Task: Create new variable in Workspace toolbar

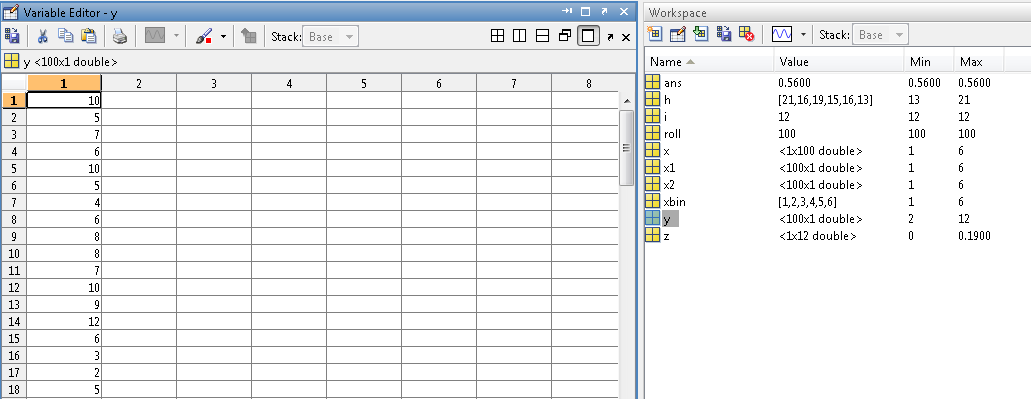Action: [x=654, y=34]
